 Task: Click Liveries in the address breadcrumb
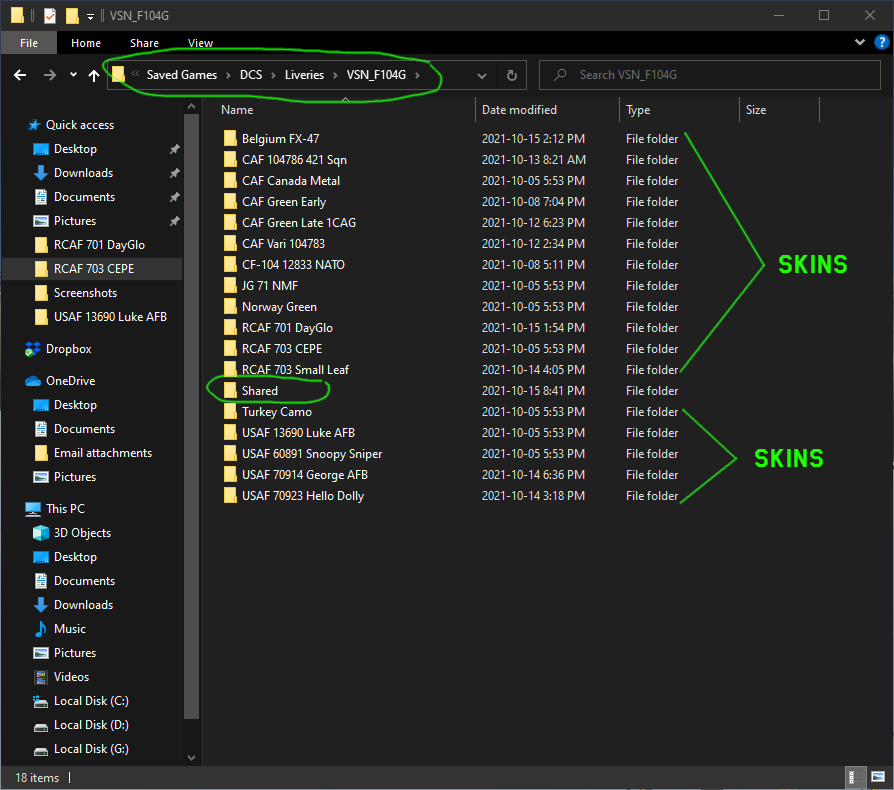pos(304,75)
